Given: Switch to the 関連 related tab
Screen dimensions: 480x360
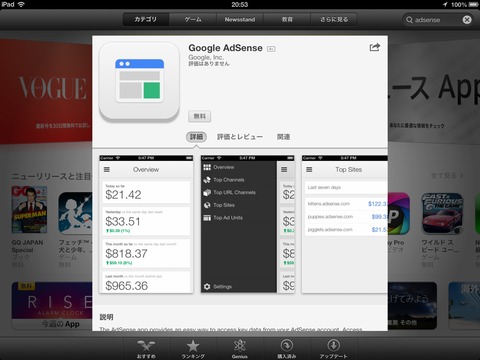Looking at the screenshot, I should (283, 137).
